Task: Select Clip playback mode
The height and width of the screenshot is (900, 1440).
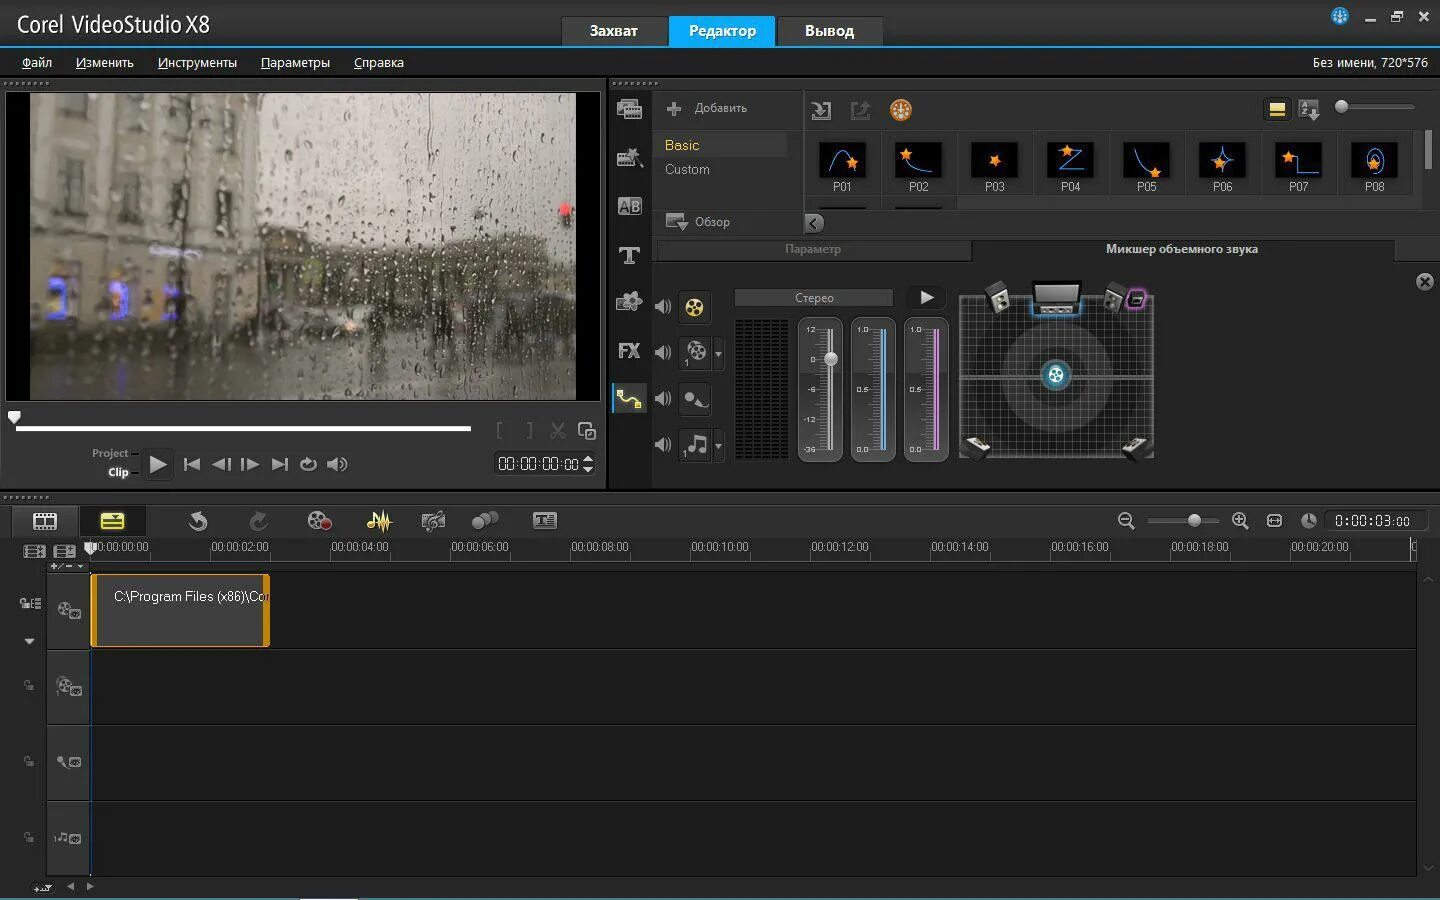Action: 118,472
